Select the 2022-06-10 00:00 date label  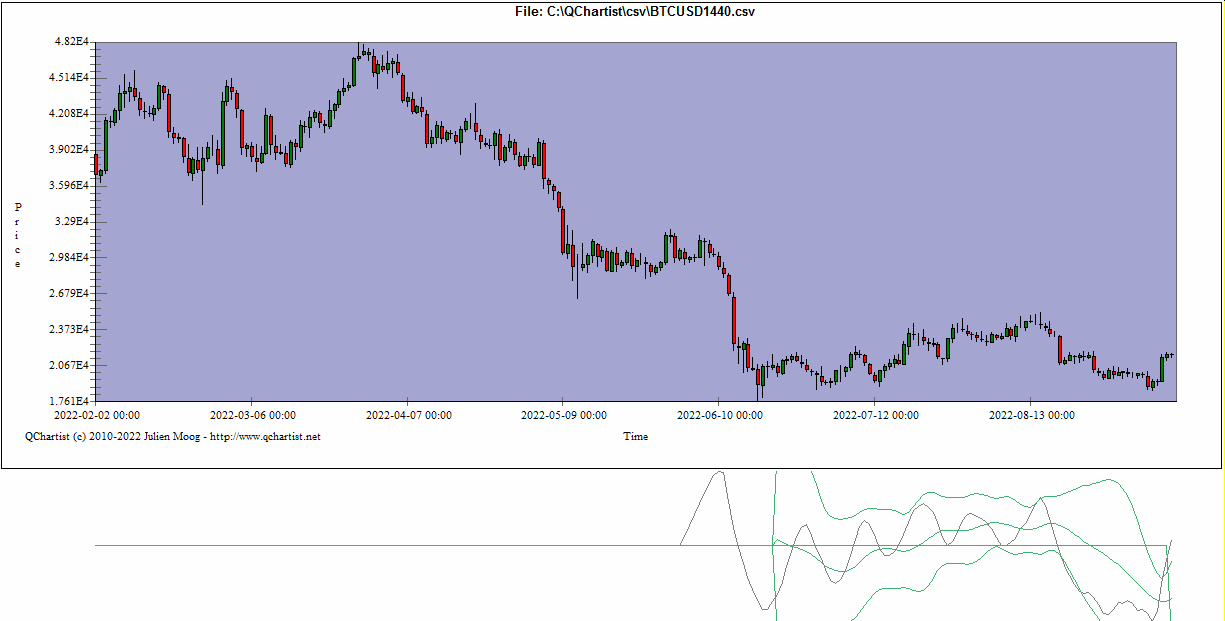tap(720, 415)
